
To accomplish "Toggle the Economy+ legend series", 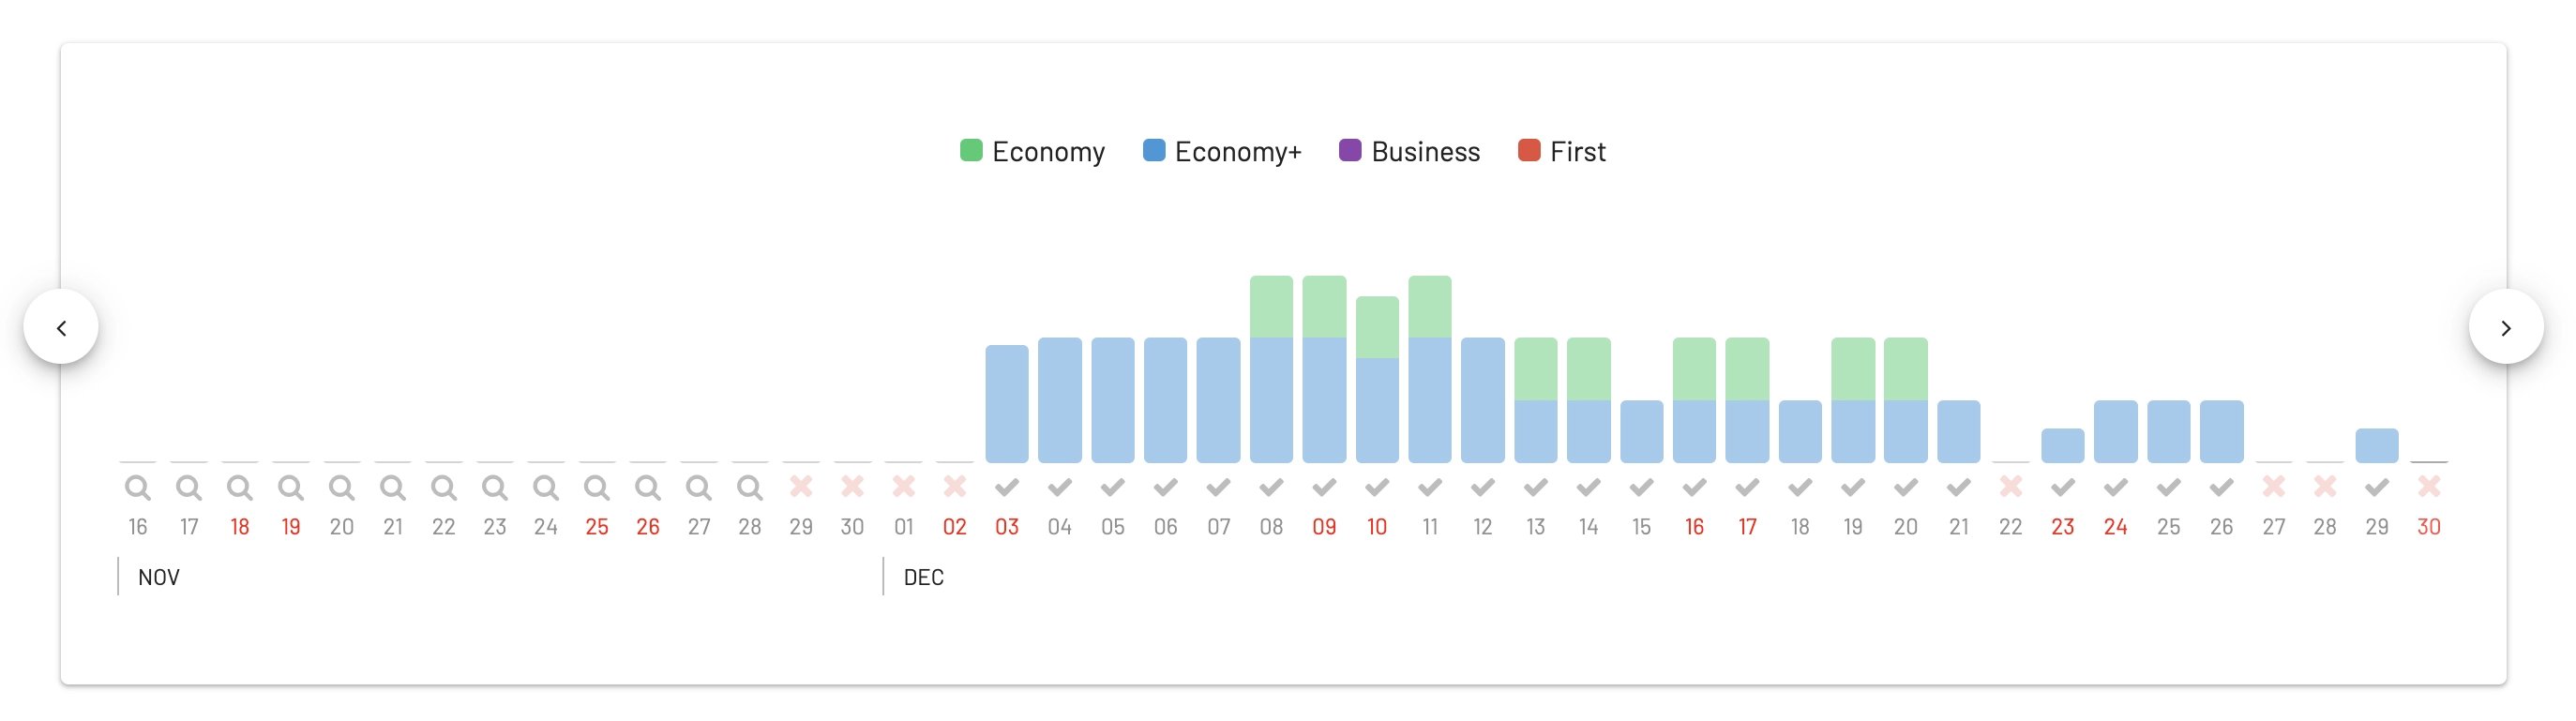I will tap(1222, 152).
